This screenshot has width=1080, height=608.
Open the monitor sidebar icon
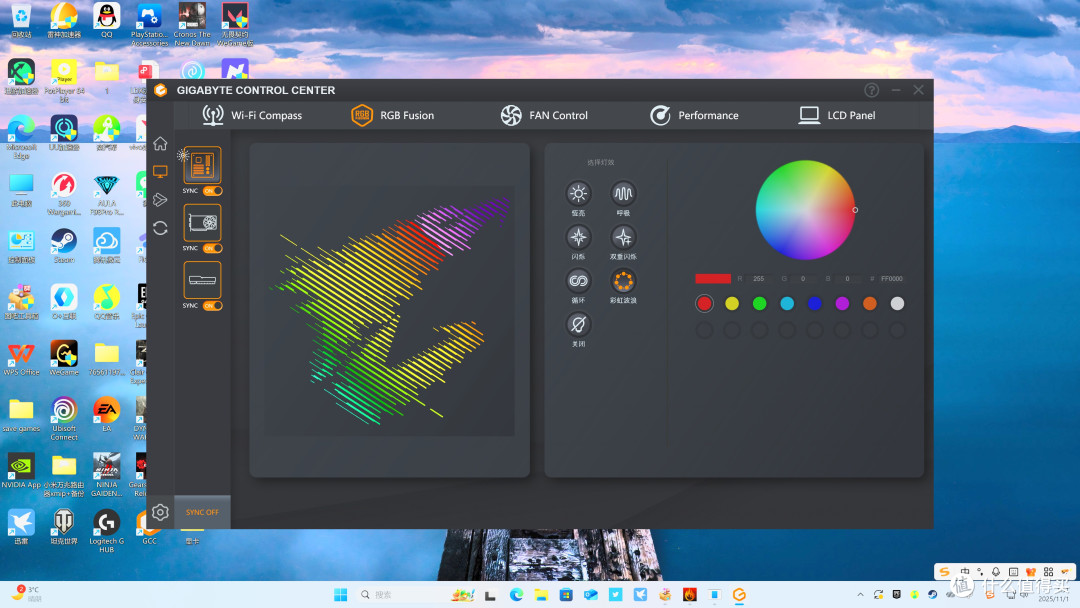coord(160,171)
